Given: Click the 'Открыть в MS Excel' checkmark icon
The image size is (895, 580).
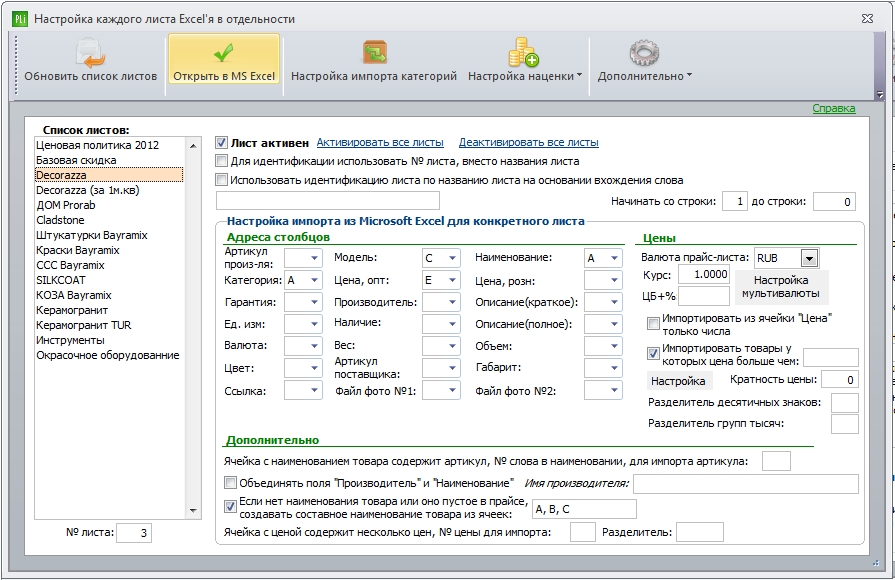Looking at the screenshot, I should coord(224,53).
